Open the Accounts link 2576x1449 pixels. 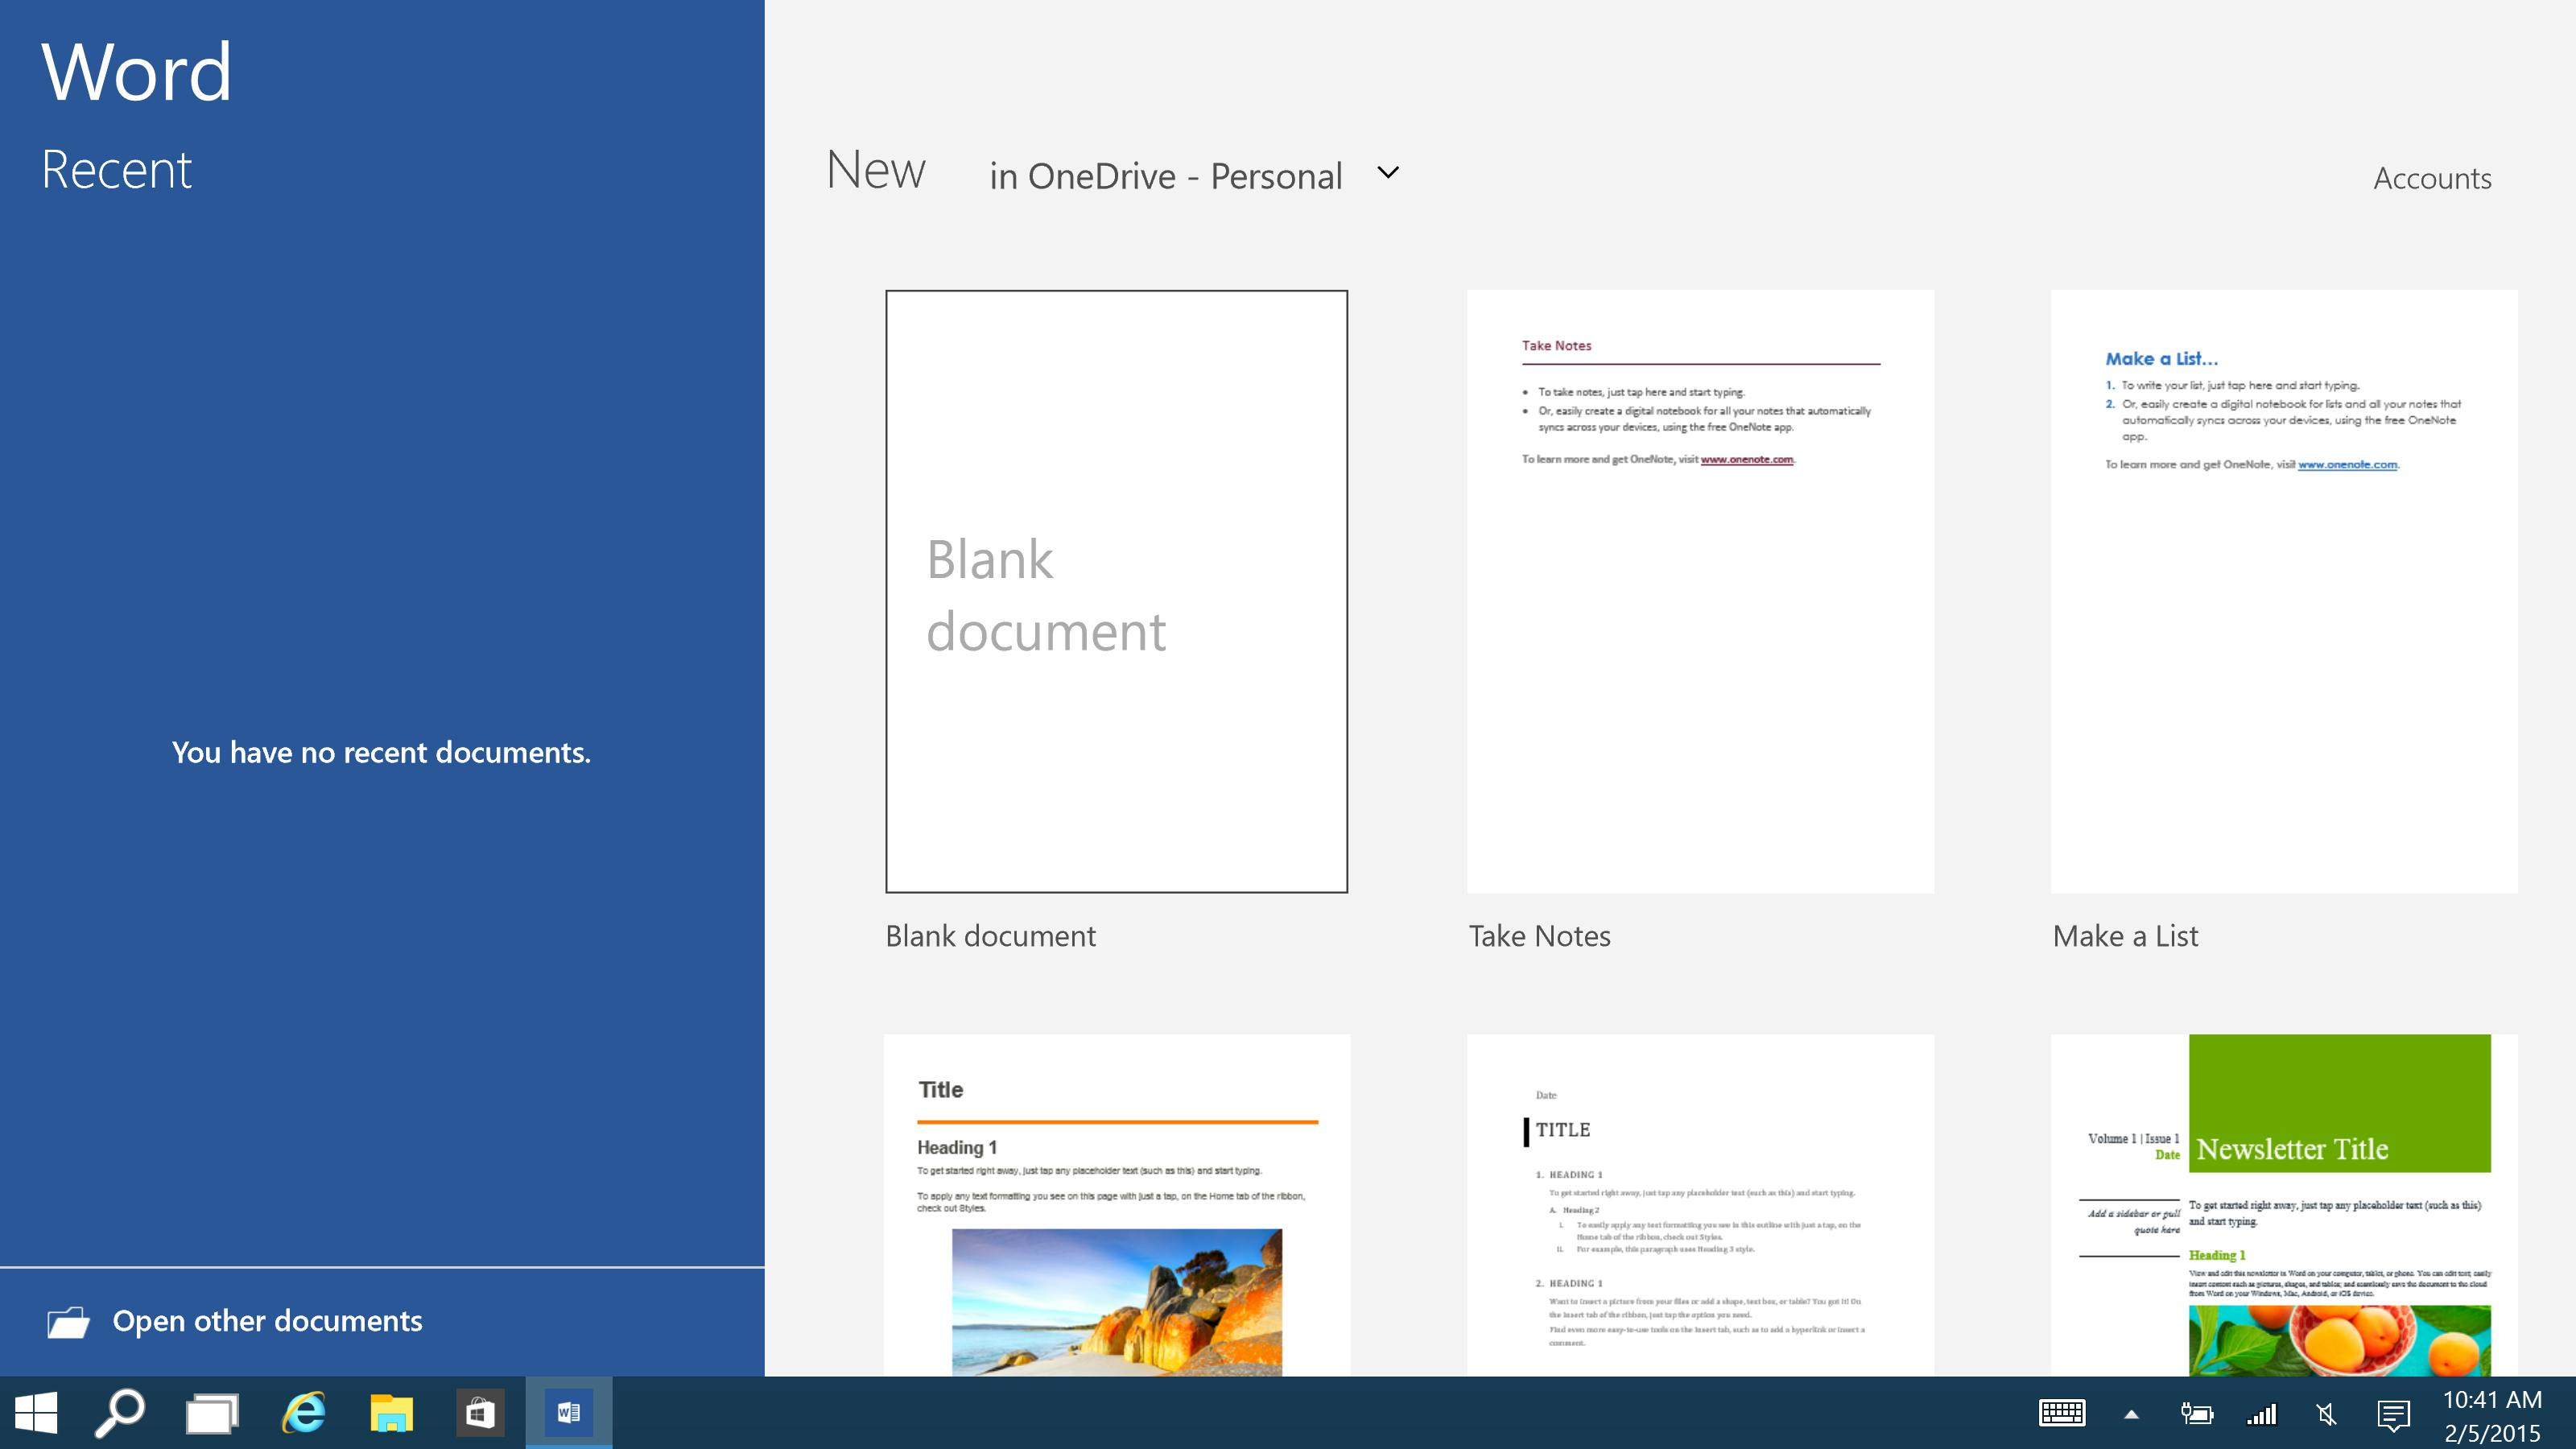pos(2431,178)
